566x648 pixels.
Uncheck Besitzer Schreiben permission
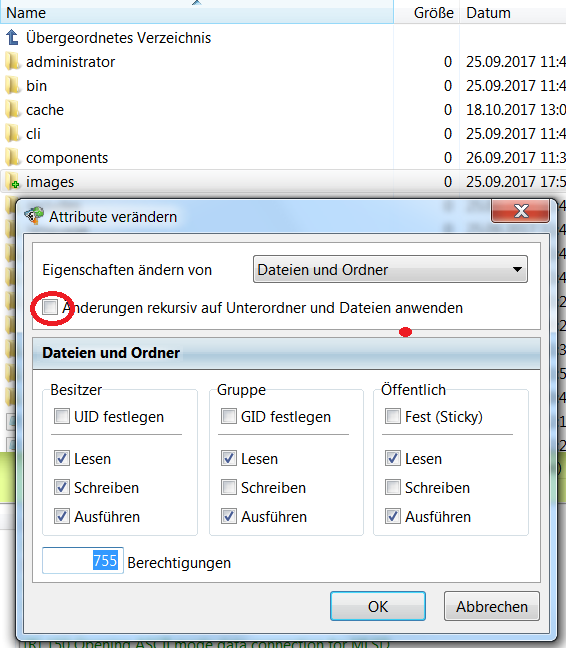tap(62, 487)
